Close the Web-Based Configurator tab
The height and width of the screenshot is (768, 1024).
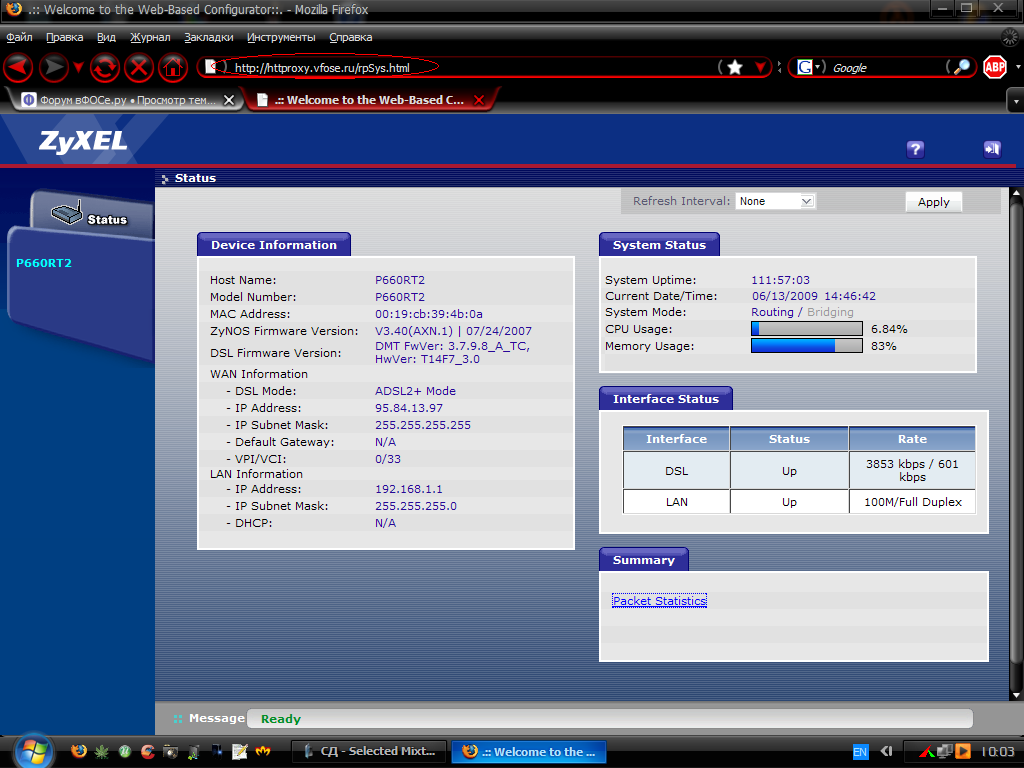(x=479, y=100)
